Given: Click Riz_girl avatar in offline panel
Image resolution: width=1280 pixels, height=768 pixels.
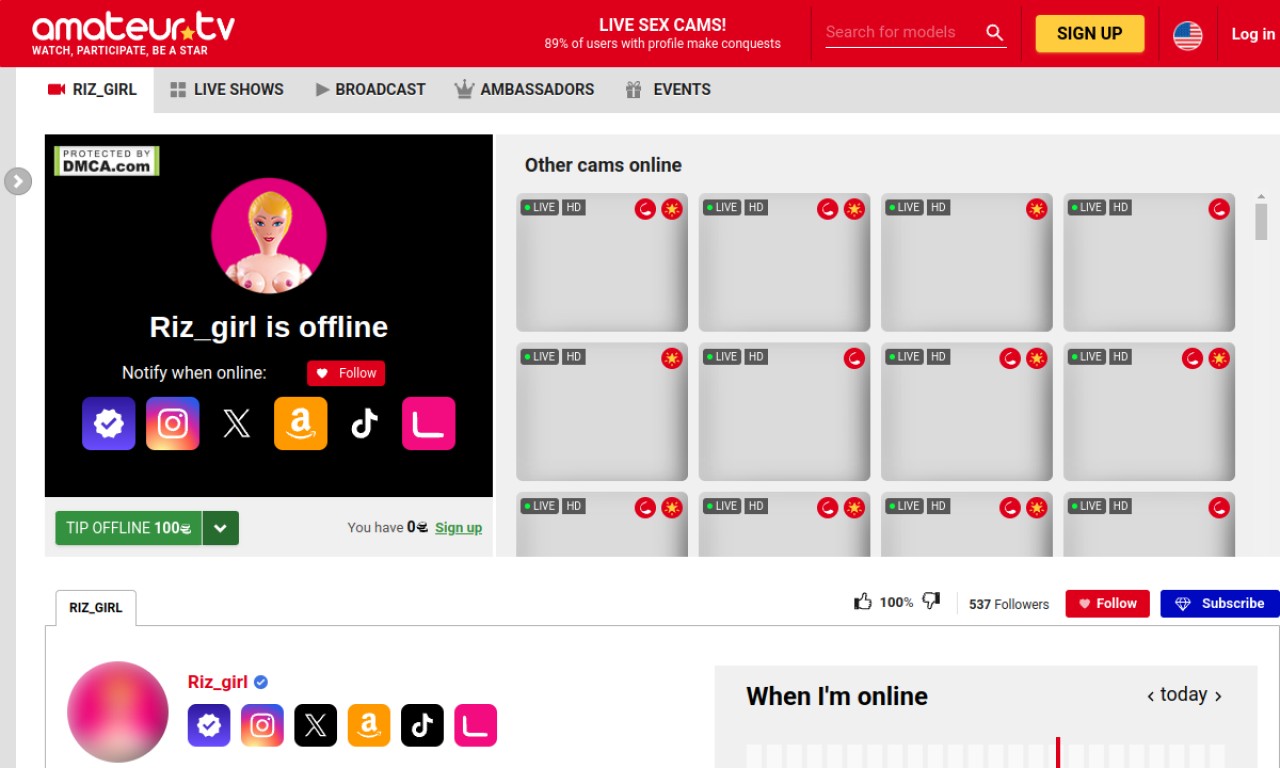Looking at the screenshot, I should [x=269, y=236].
